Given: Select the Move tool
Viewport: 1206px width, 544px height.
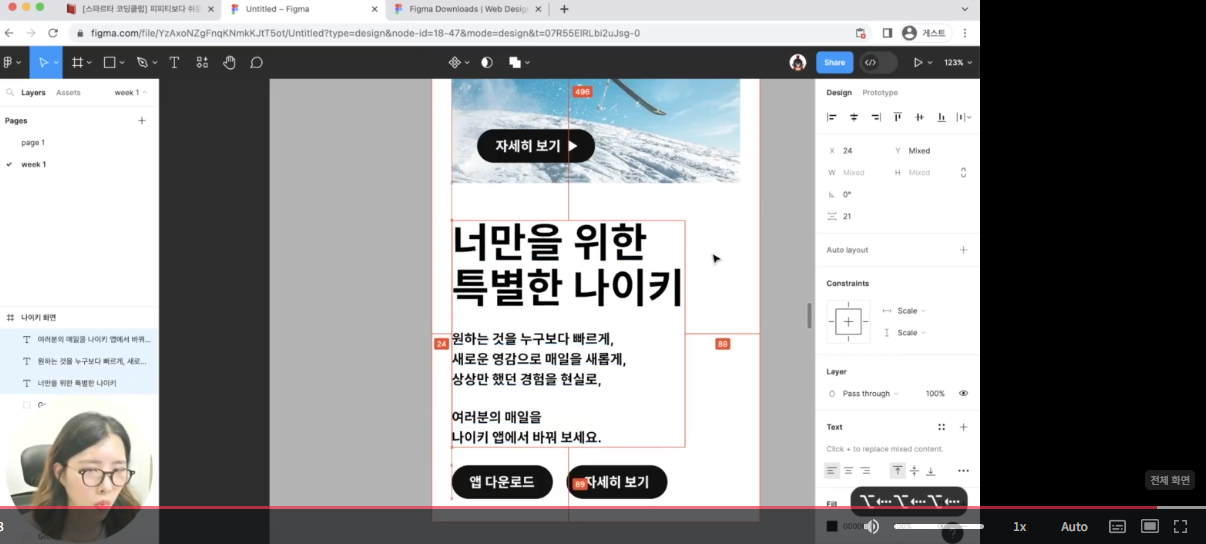Looking at the screenshot, I should (x=43, y=62).
